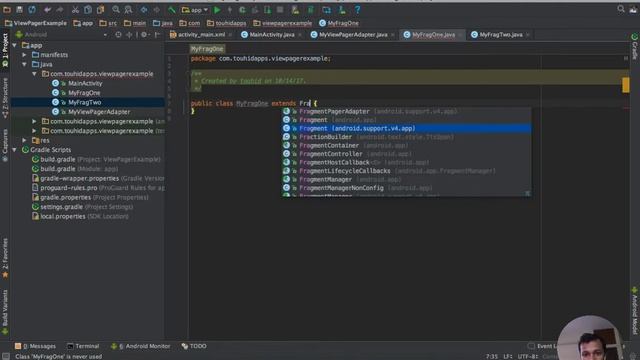
Task: Select proguard-rules.pro file
Action: pyautogui.click(x=69, y=188)
